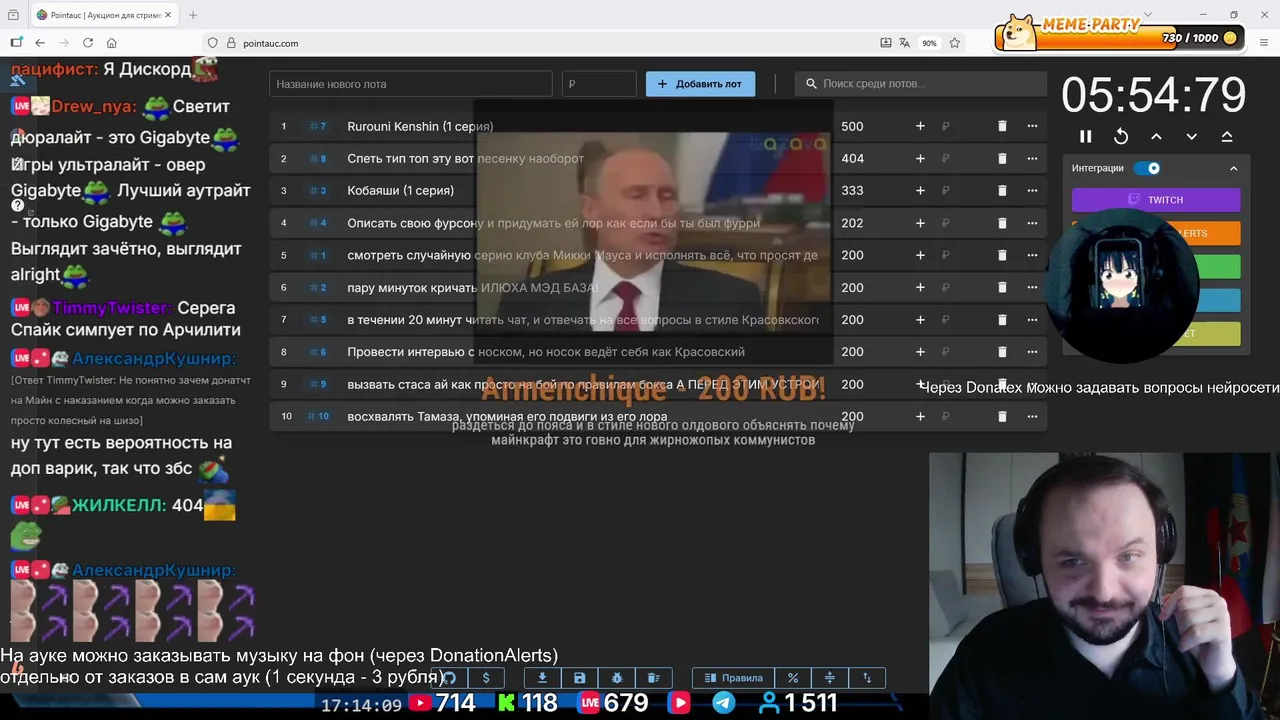Image resolution: width=1280 pixels, height=720 pixels.
Task: Open options for the Микки Мауса lot
Action: [1032, 255]
